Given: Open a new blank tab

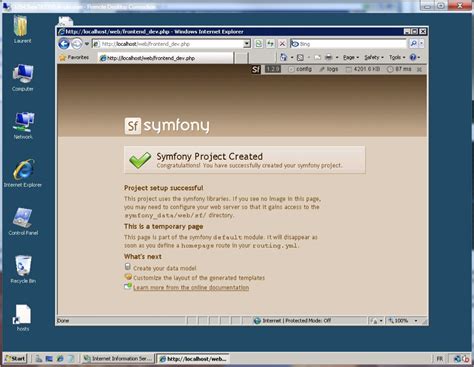Looking at the screenshot, I should [x=241, y=58].
